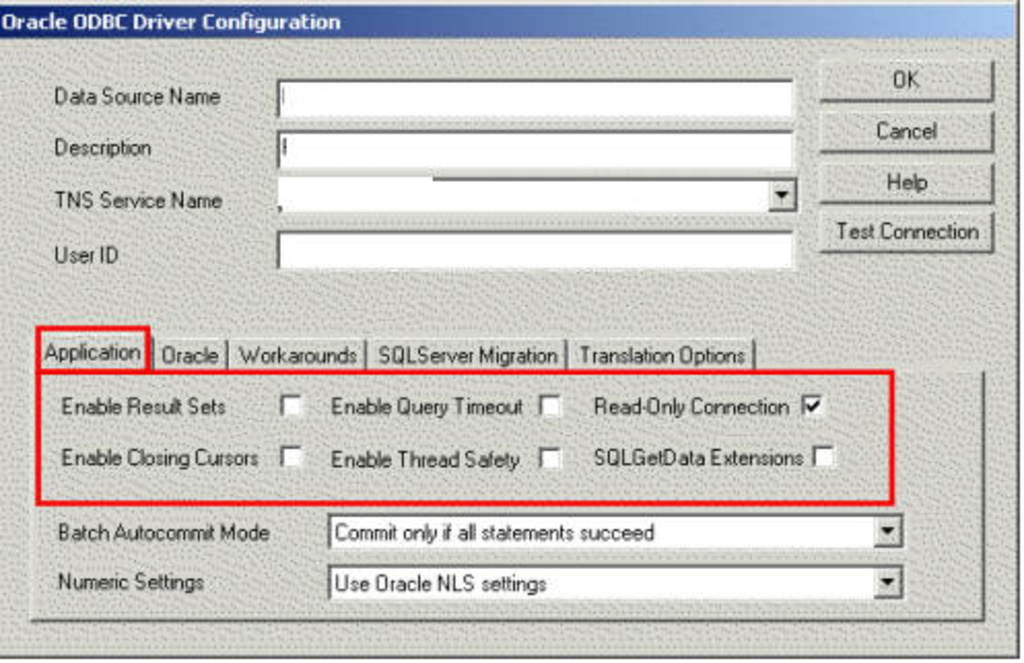
Task: Open the TNS Service Name dropdown
Action: (x=779, y=194)
